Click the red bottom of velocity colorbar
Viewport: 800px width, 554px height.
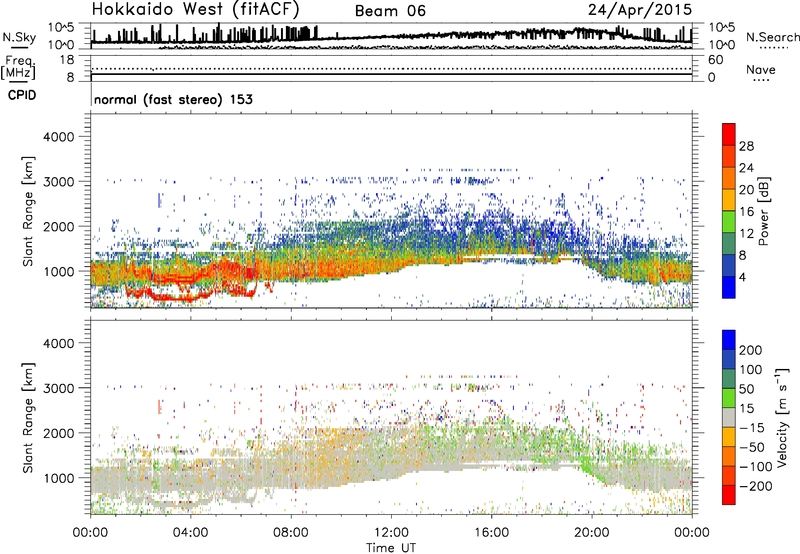[x=729, y=495]
